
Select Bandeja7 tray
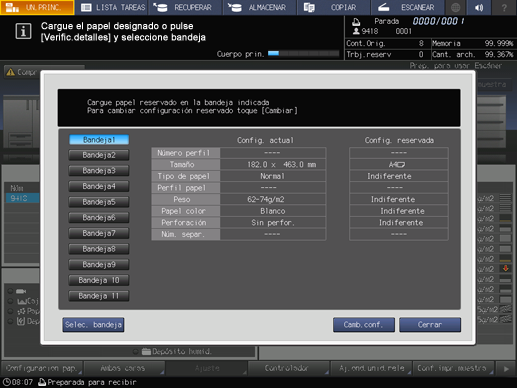click(x=99, y=233)
